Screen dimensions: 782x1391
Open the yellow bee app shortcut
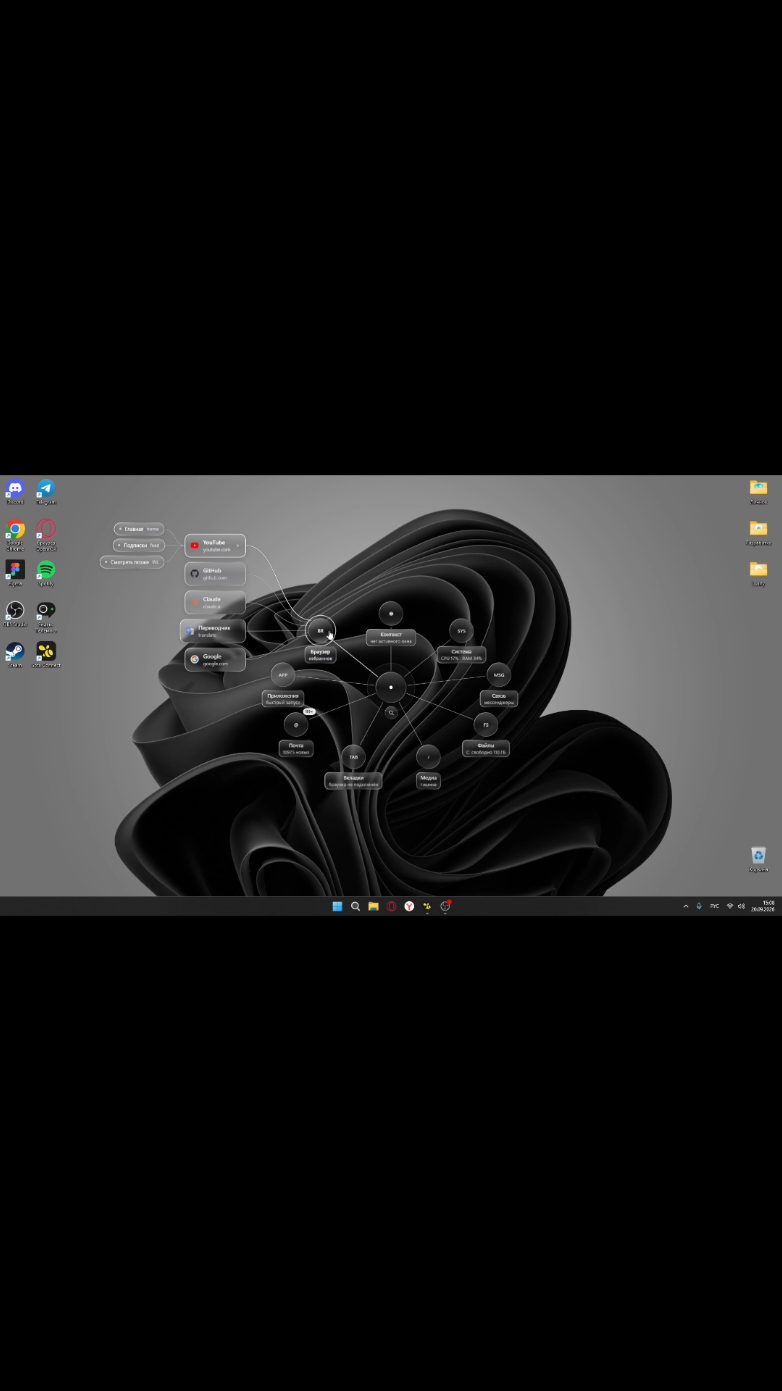click(46, 653)
